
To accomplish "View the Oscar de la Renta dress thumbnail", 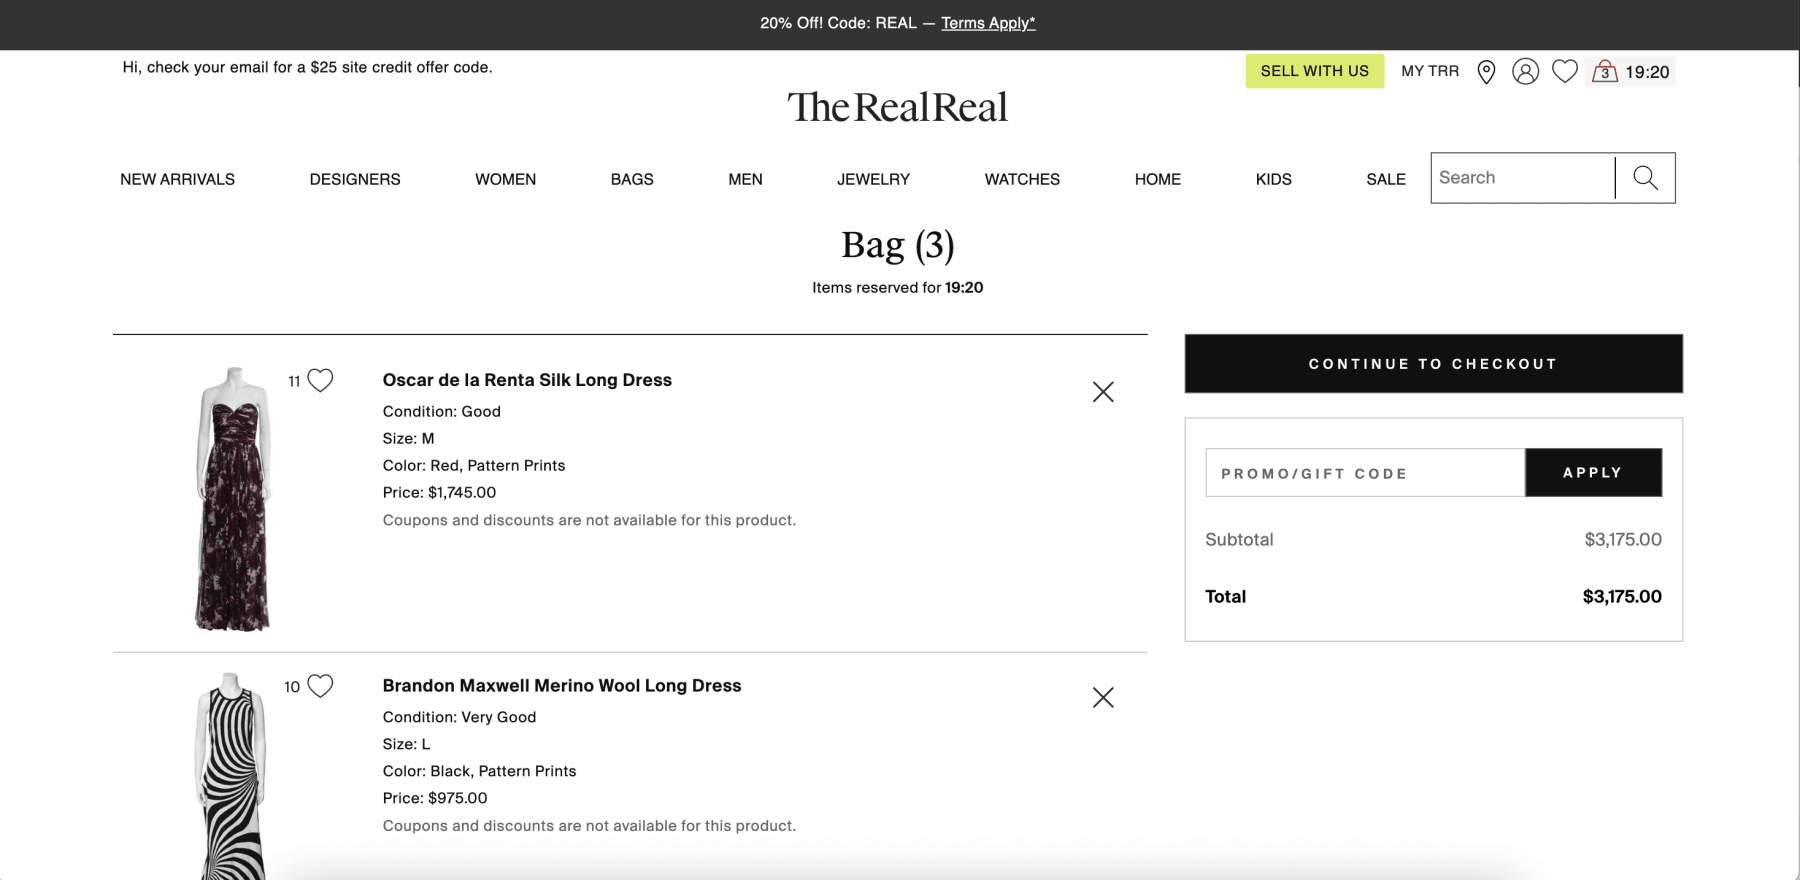I will [233, 499].
